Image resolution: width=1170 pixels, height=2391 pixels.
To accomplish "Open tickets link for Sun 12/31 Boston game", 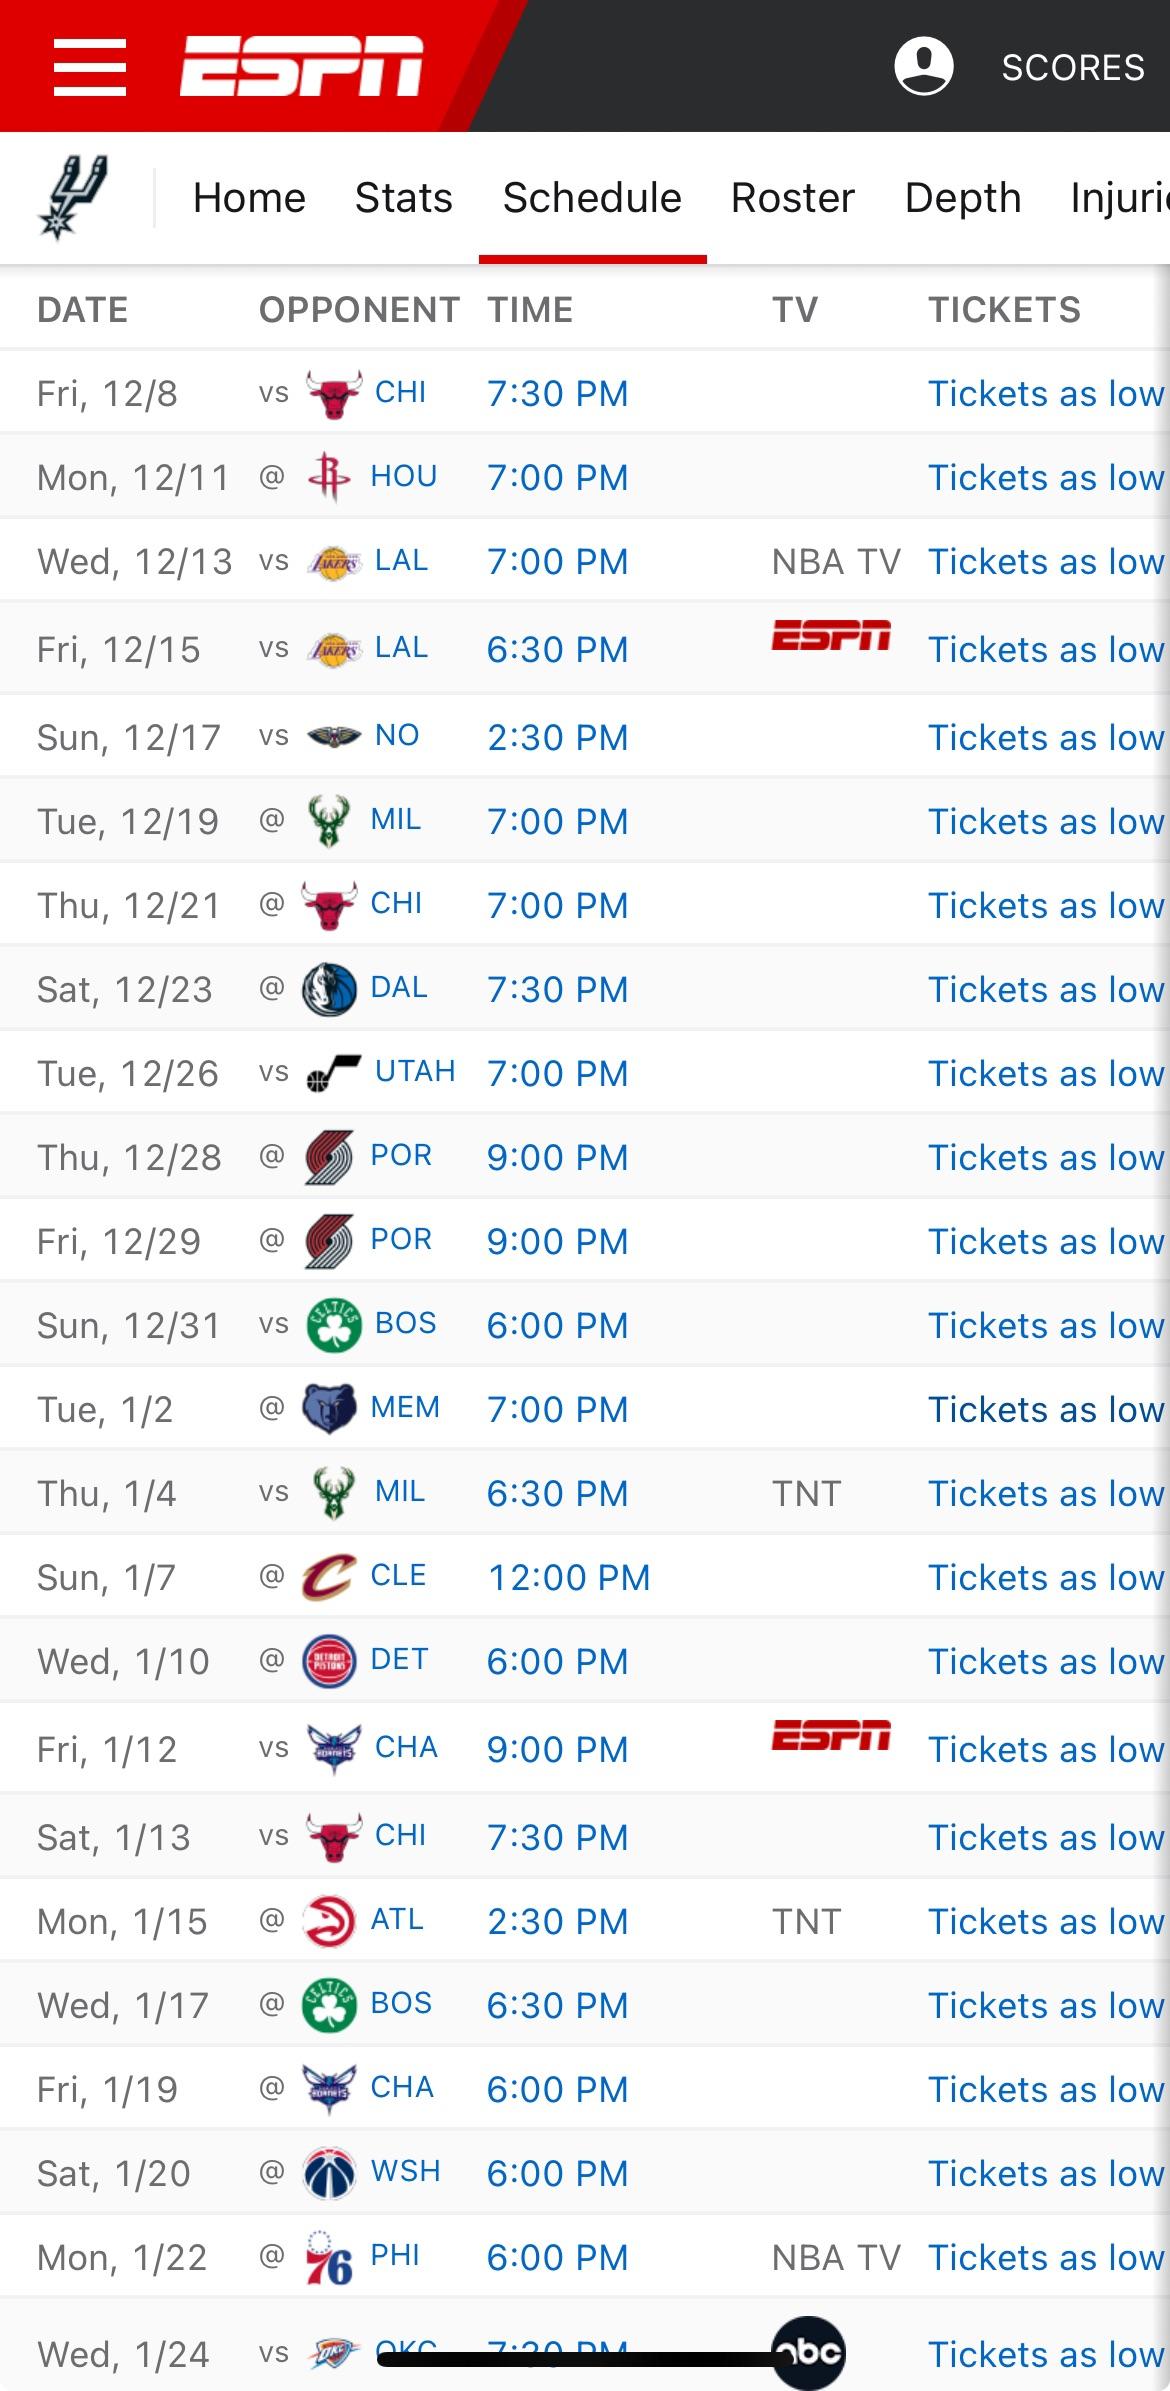I will tap(1045, 1325).
